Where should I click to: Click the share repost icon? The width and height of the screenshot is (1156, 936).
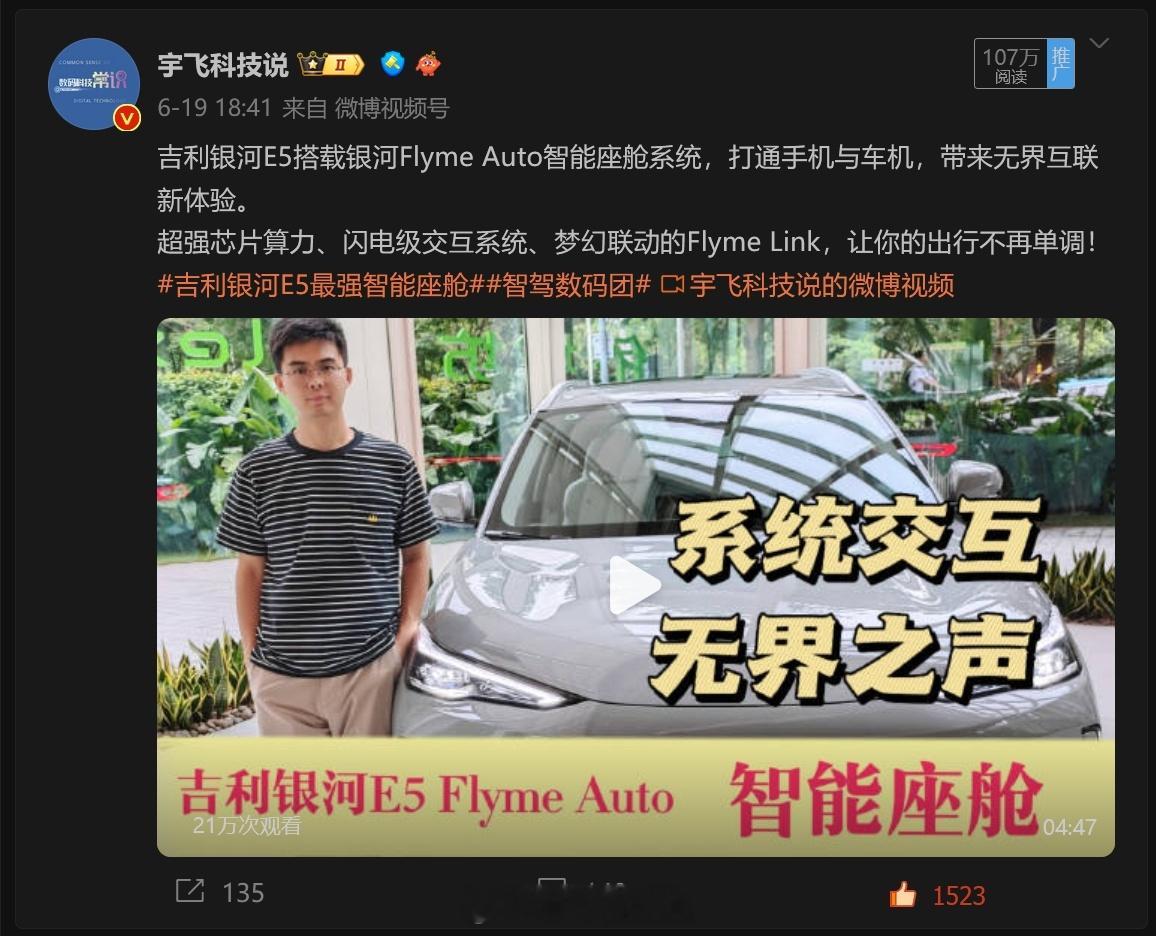point(189,891)
